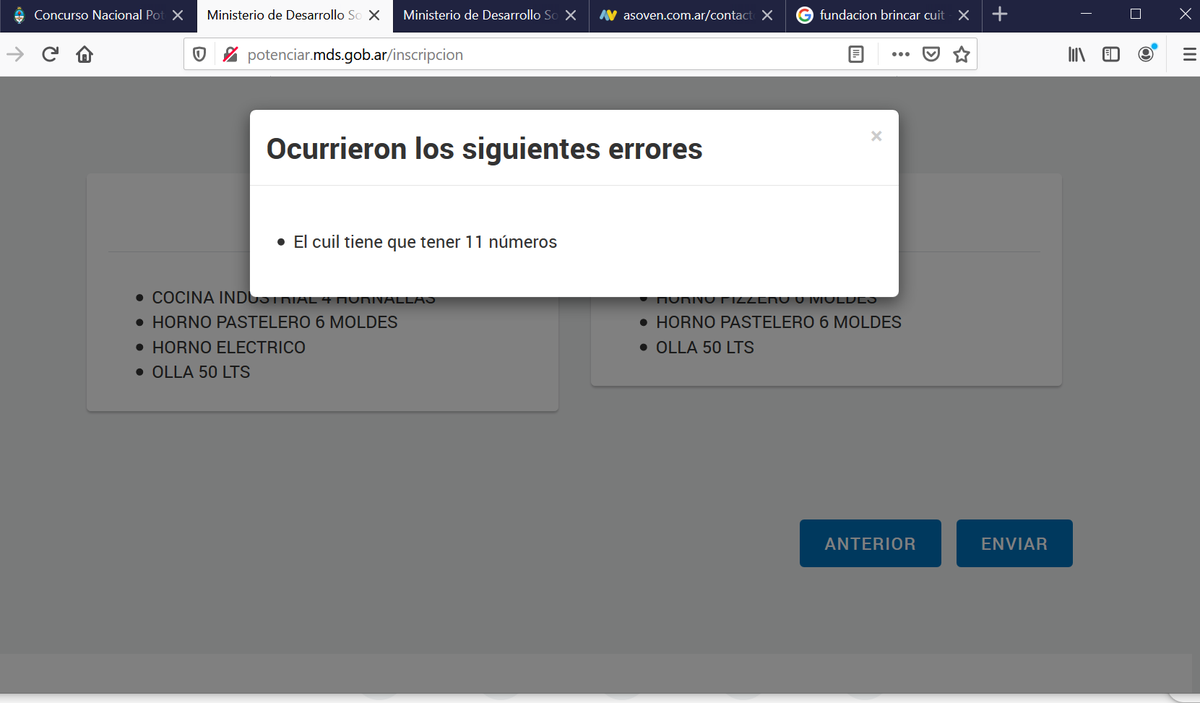
Task: Select right card's HORNO PASTELERO 6 MOLDES
Action: pos(779,322)
